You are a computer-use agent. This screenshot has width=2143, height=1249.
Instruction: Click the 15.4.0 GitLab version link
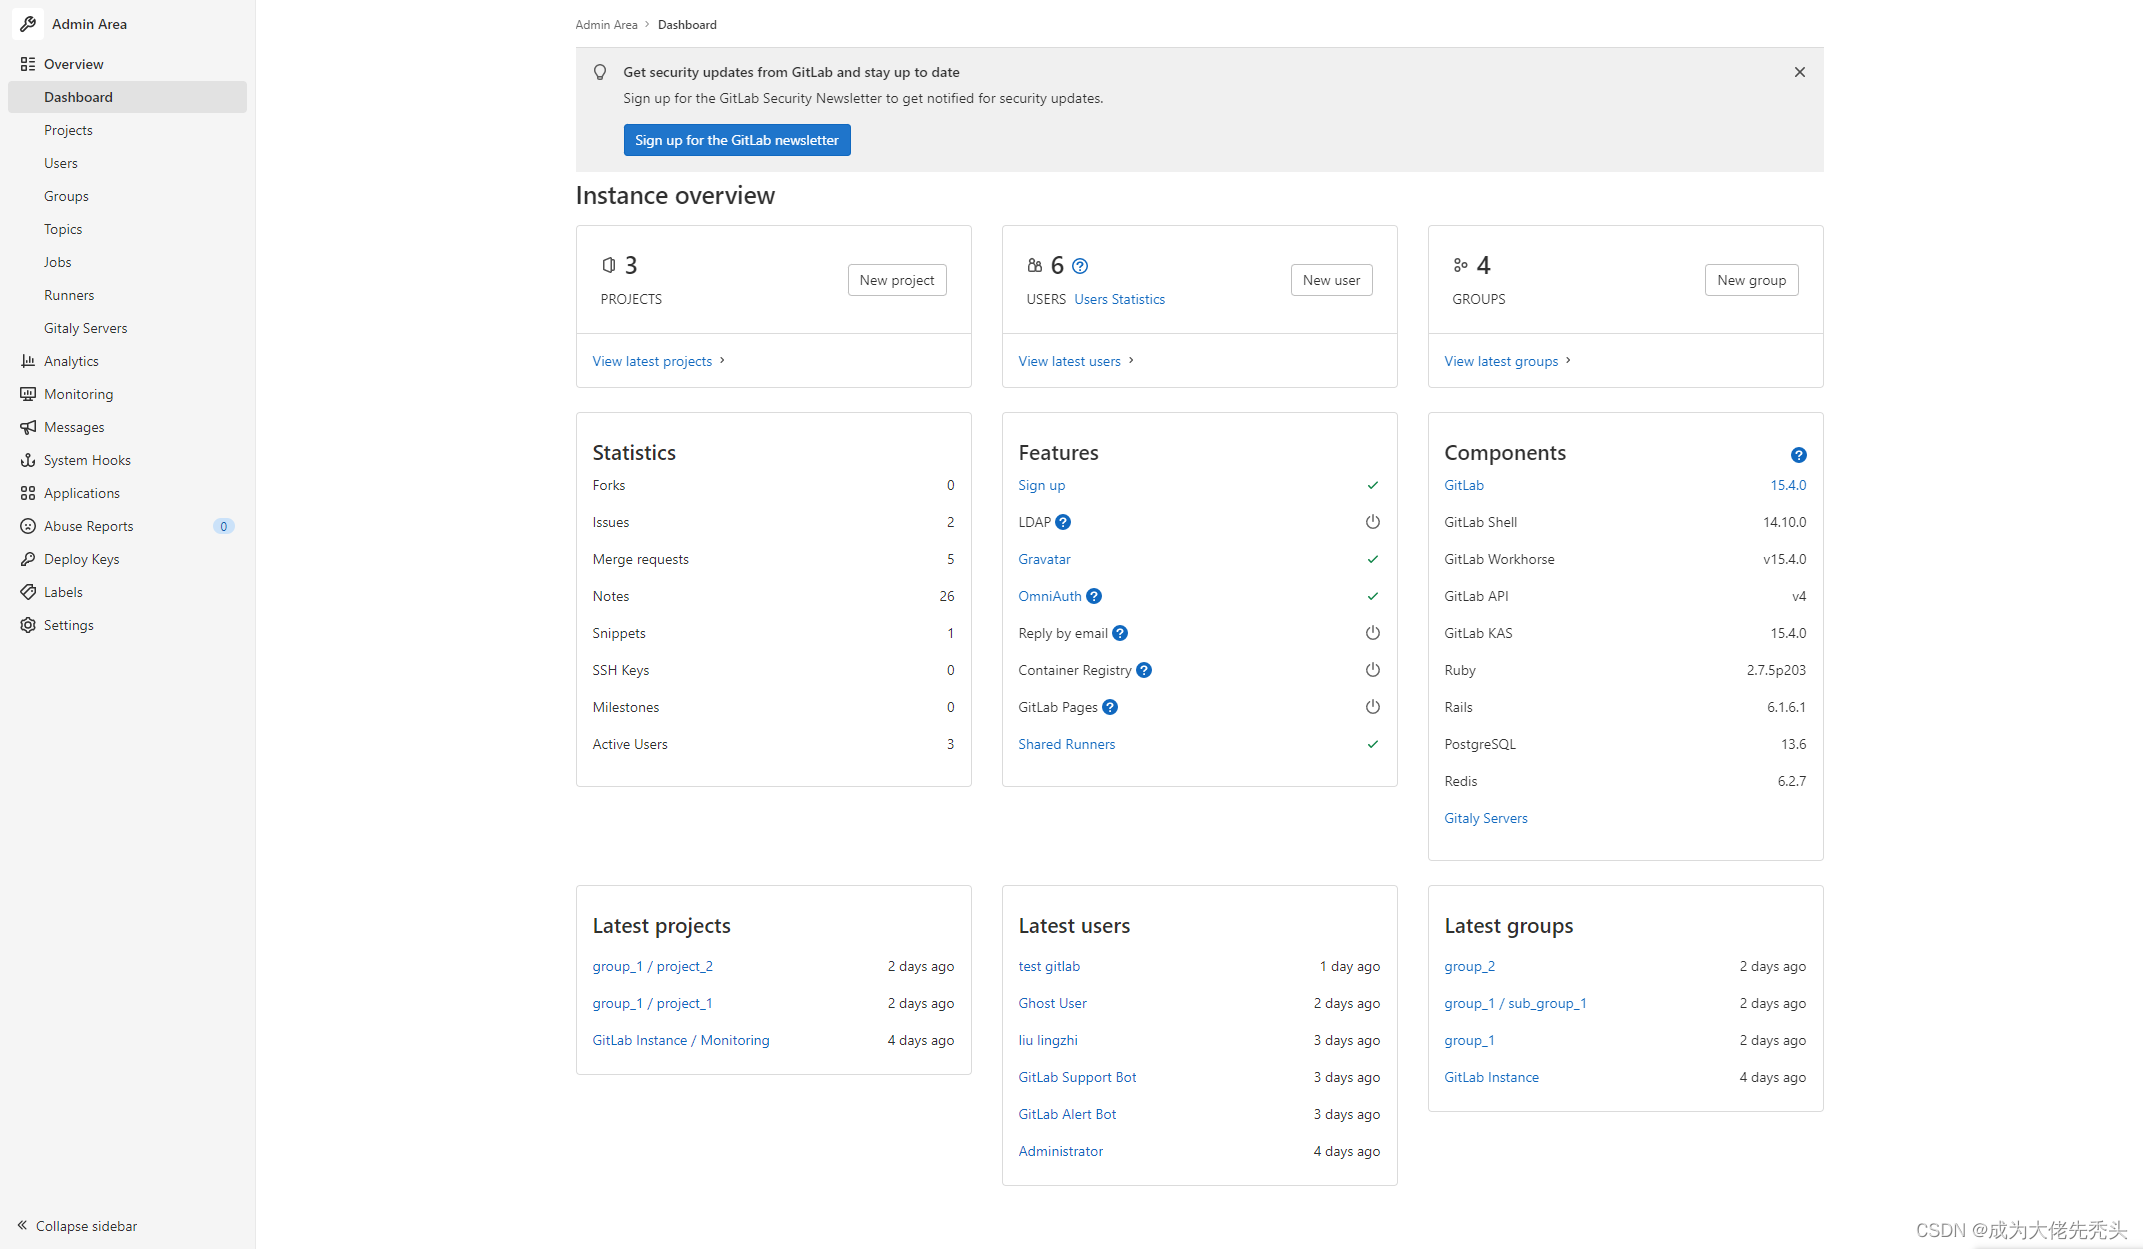coord(1788,485)
